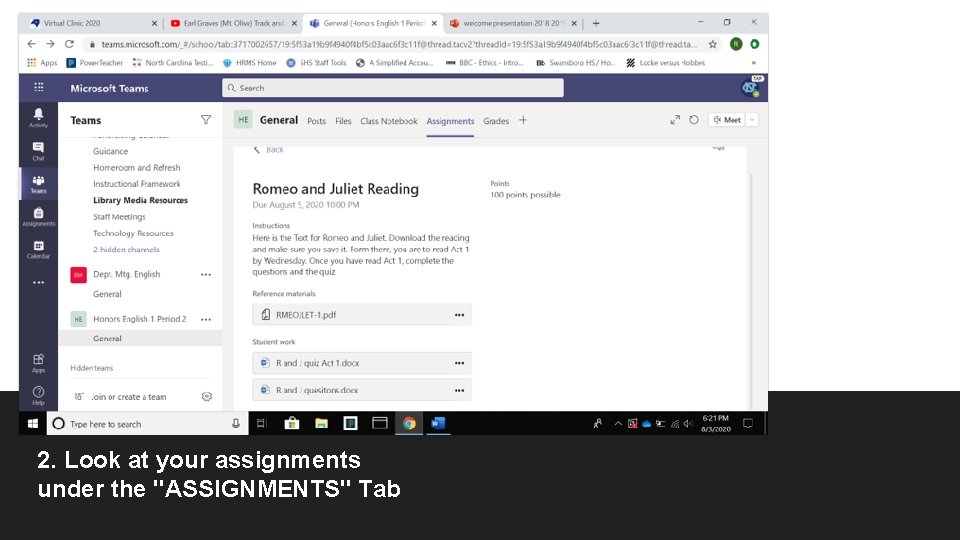
Task: Open more options for RMEOJLET-1.pdf
Action: tap(459, 315)
